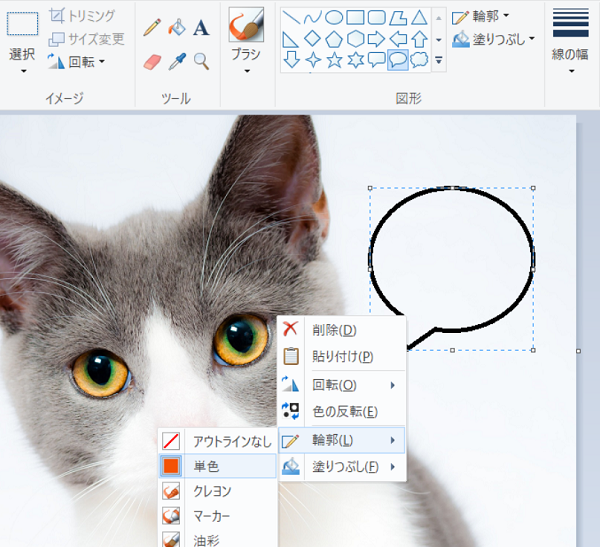This screenshot has width=600, height=547.
Task: Choose the rectangle shape
Action: tap(355, 18)
